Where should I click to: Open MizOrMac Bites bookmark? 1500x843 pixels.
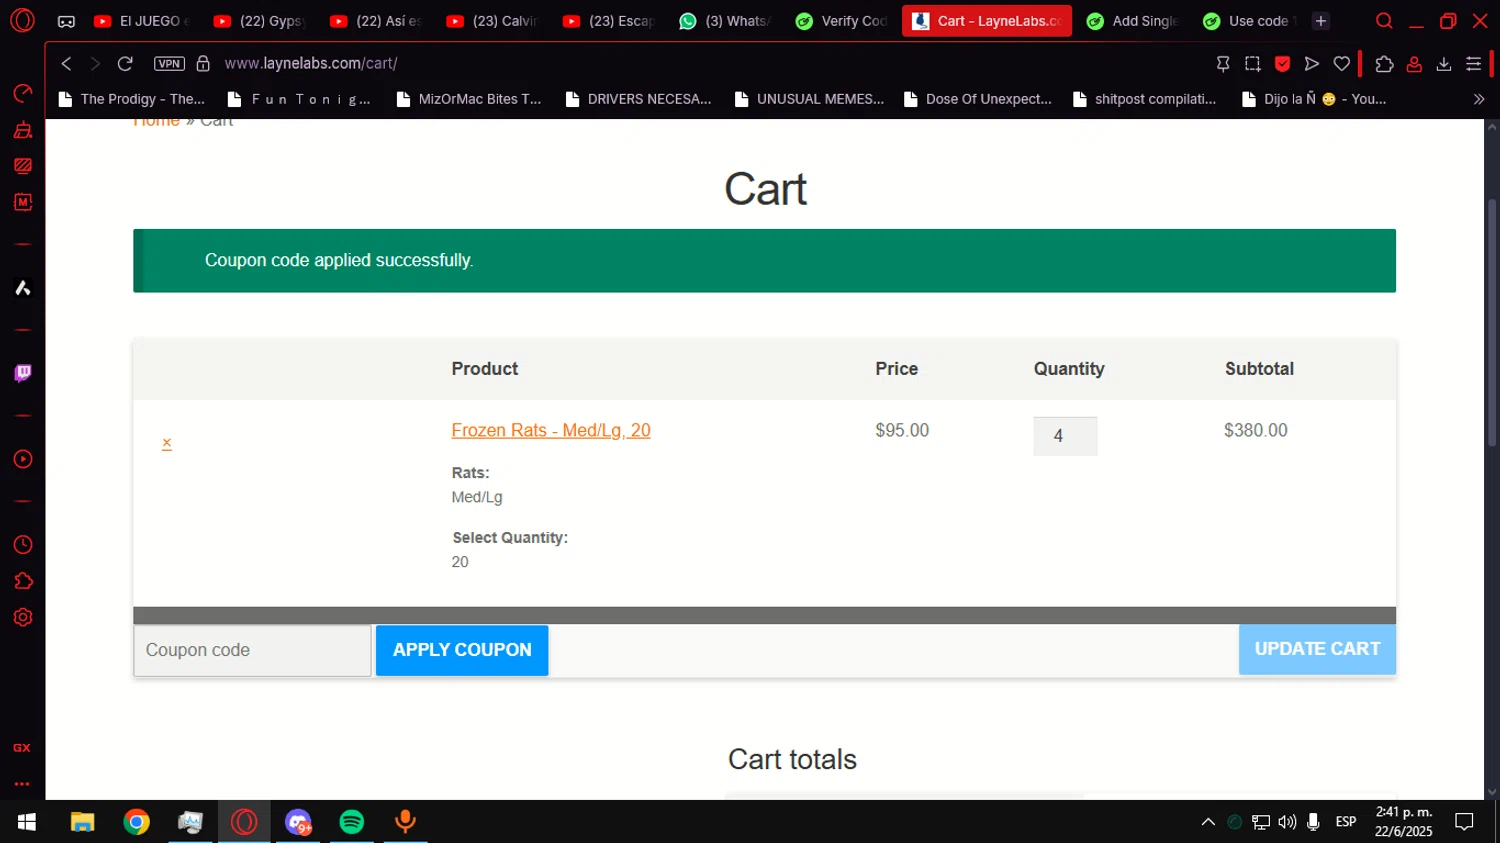[469, 99]
